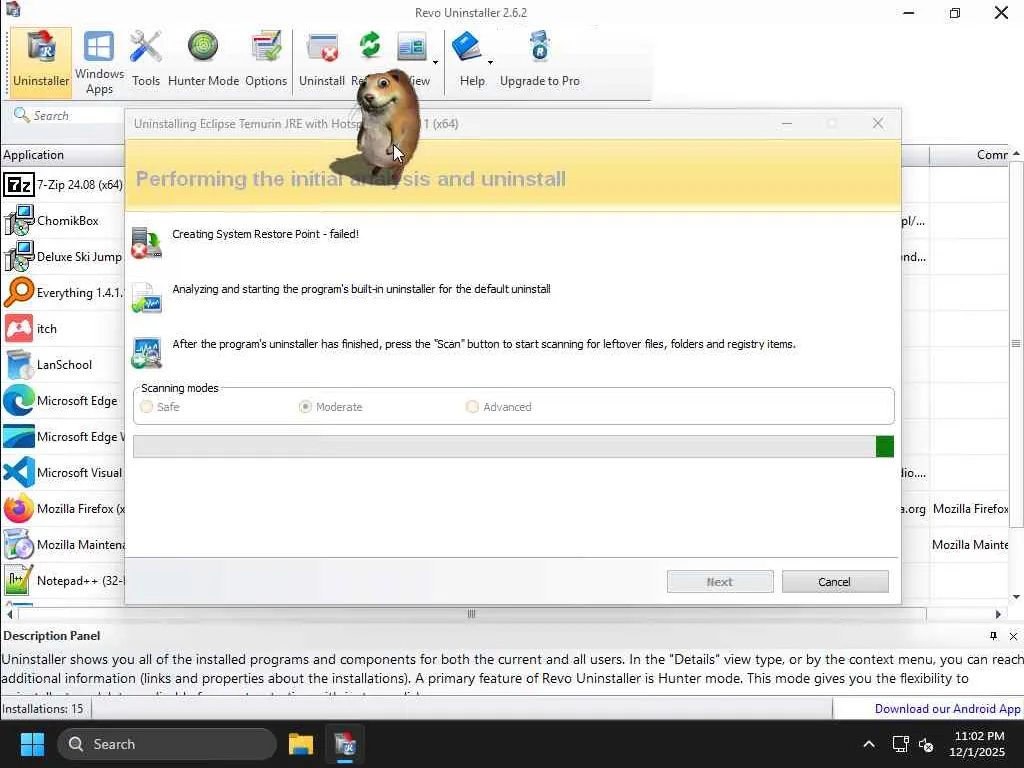This screenshot has height=768, width=1024.
Task: Minimize the uninstalling dialog window
Action: click(787, 123)
